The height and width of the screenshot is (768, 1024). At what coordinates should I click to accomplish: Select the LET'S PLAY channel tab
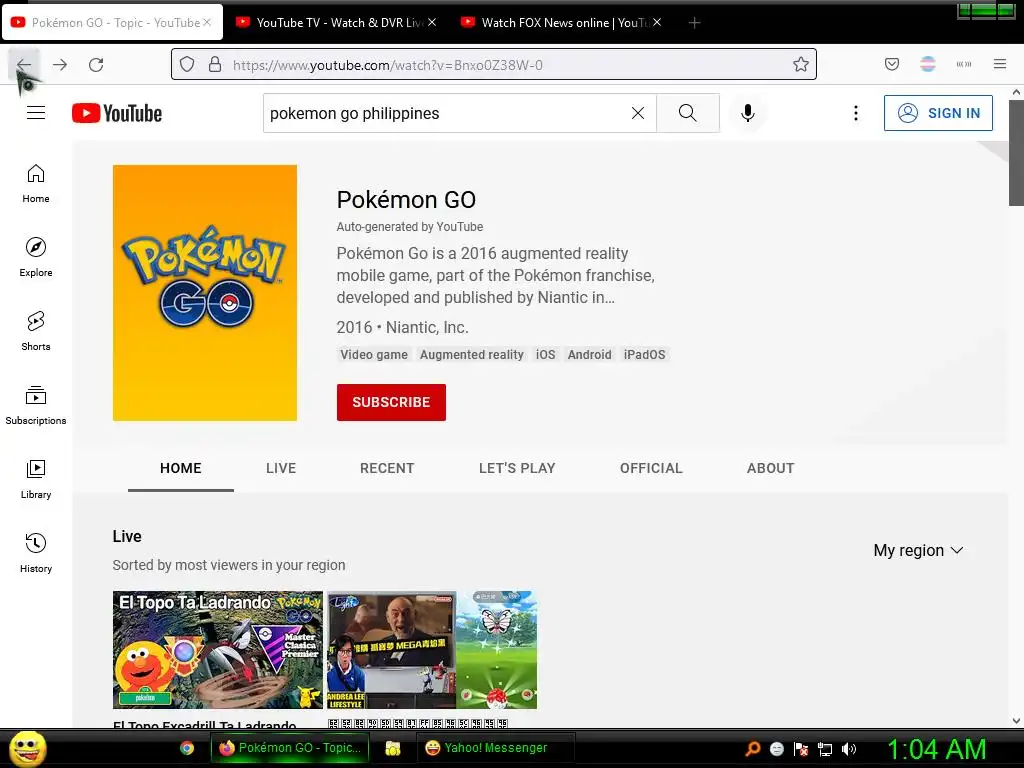click(x=517, y=468)
